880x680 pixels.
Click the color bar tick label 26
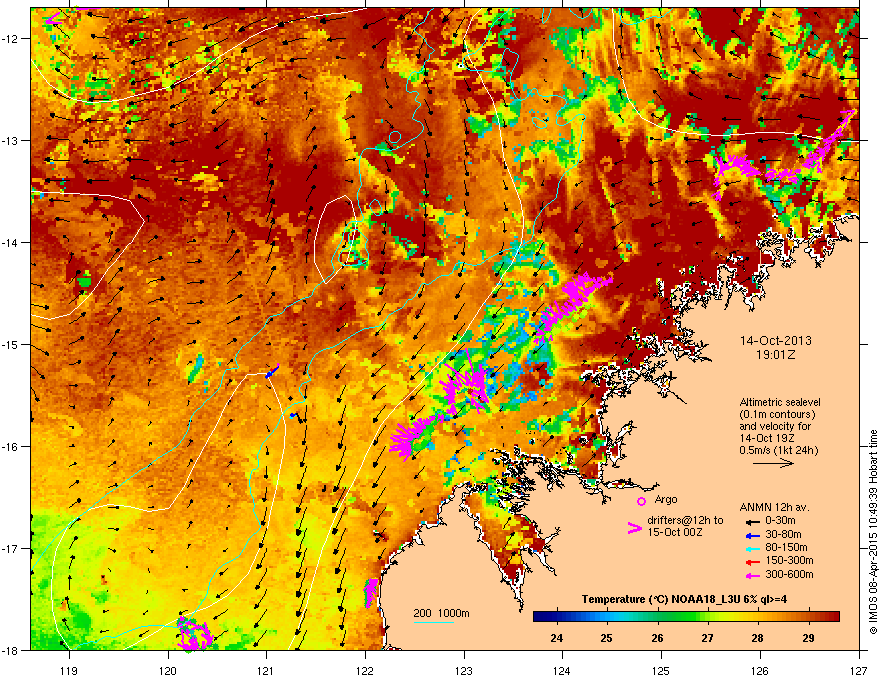point(657,638)
